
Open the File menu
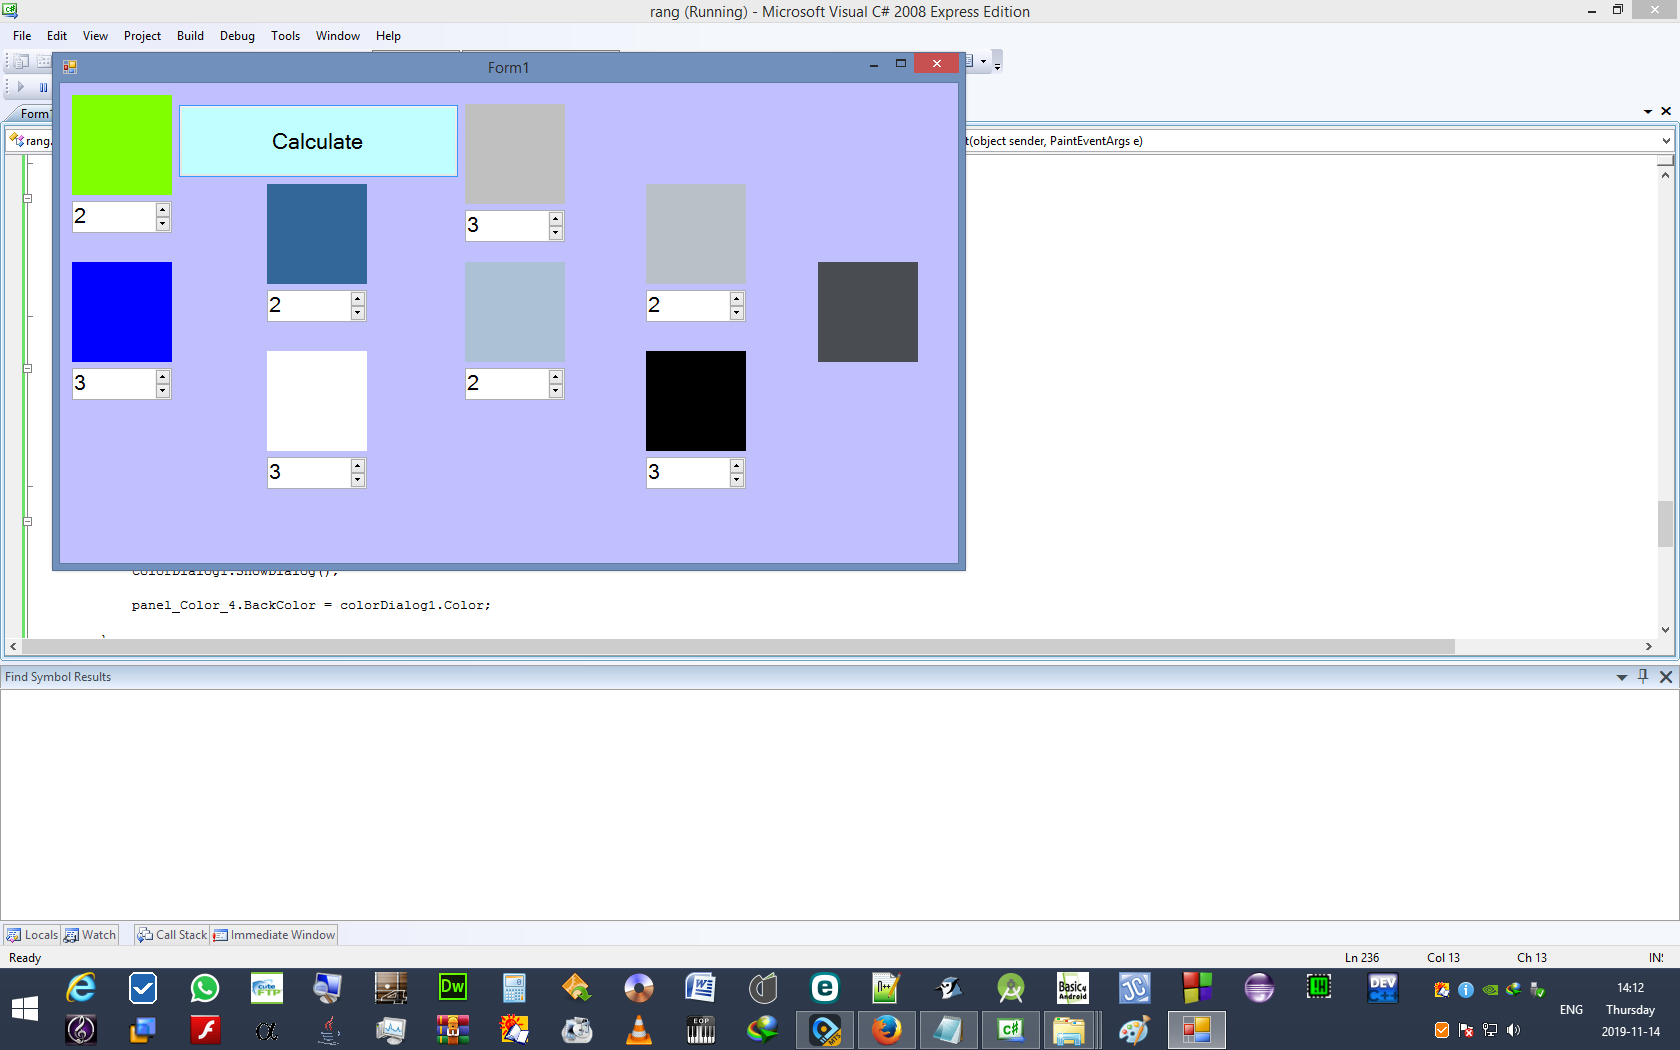pos(22,36)
